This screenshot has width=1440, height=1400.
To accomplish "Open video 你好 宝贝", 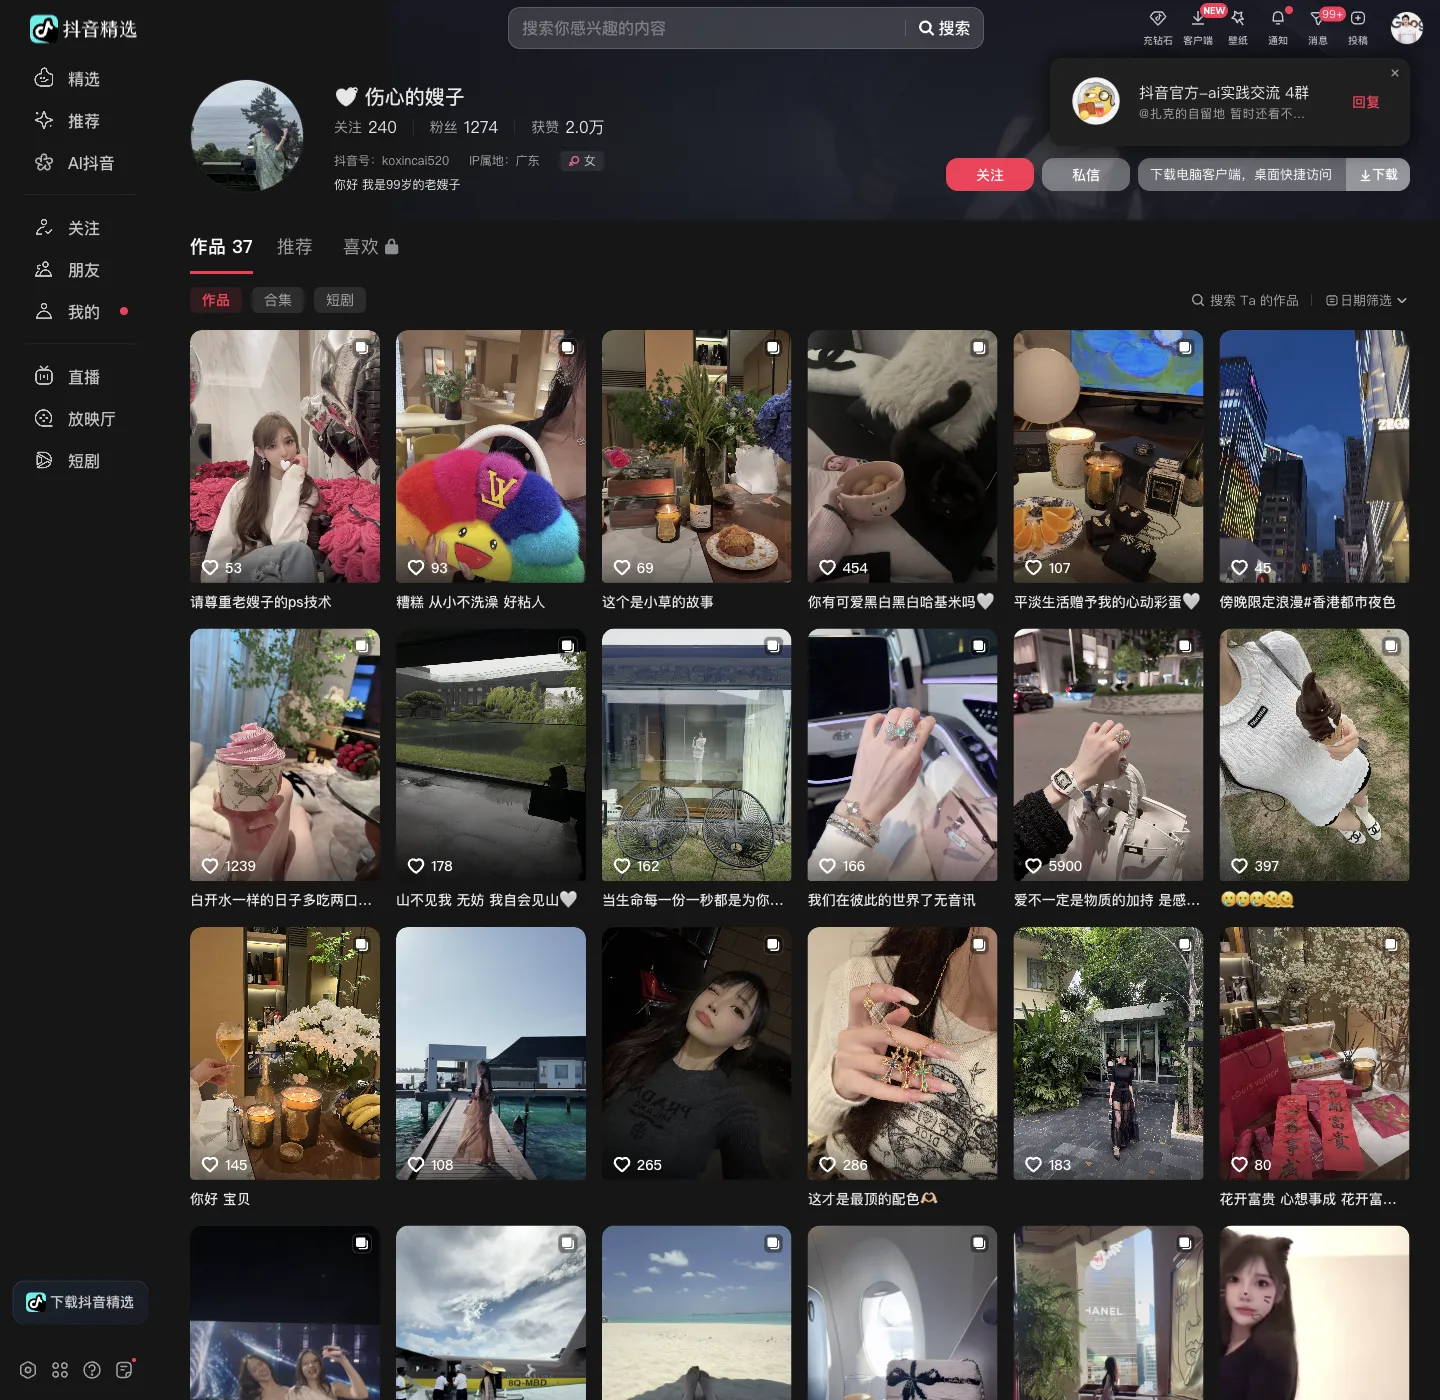I will [x=285, y=1053].
